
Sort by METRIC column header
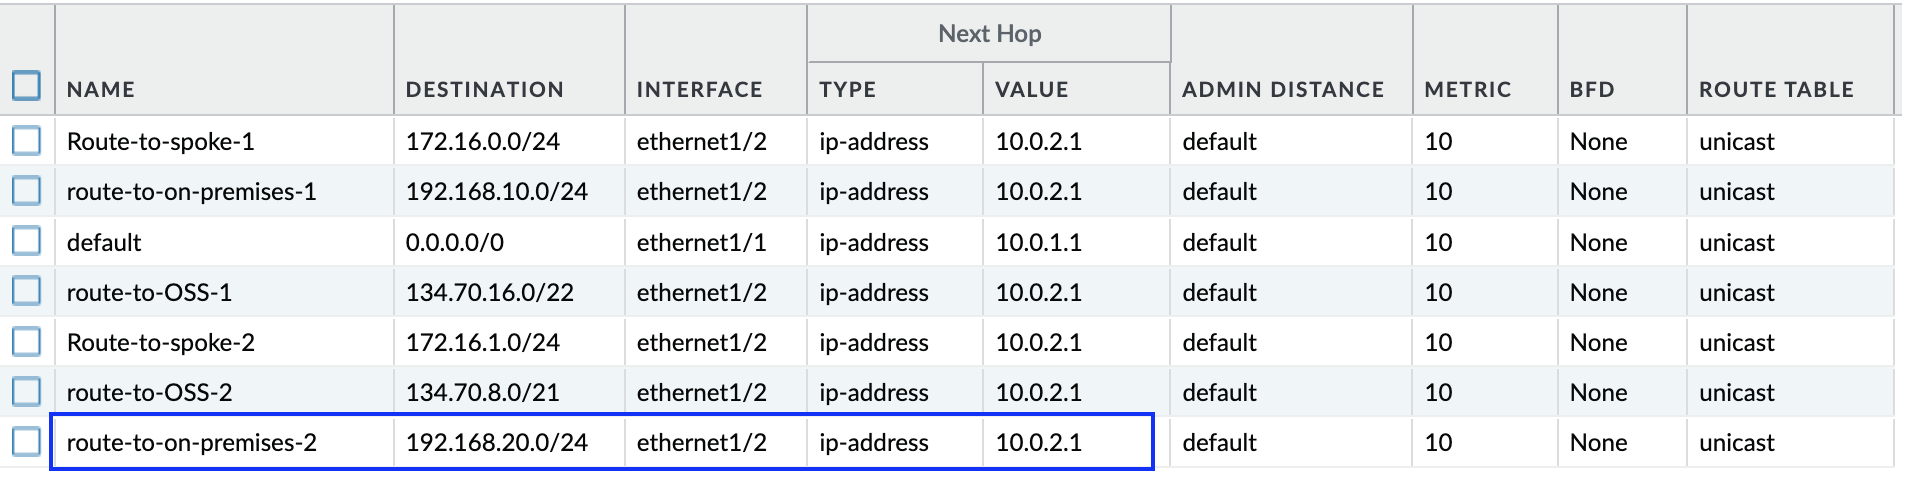point(1467,90)
